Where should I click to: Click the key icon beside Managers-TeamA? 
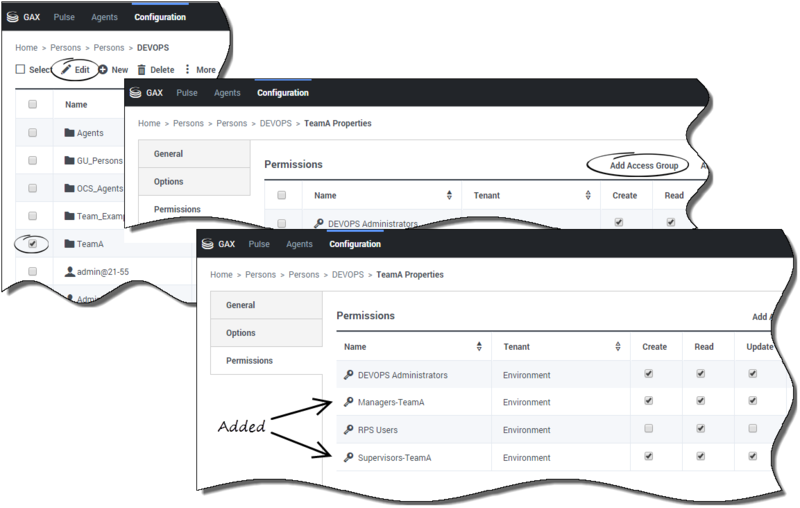pos(348,402)
